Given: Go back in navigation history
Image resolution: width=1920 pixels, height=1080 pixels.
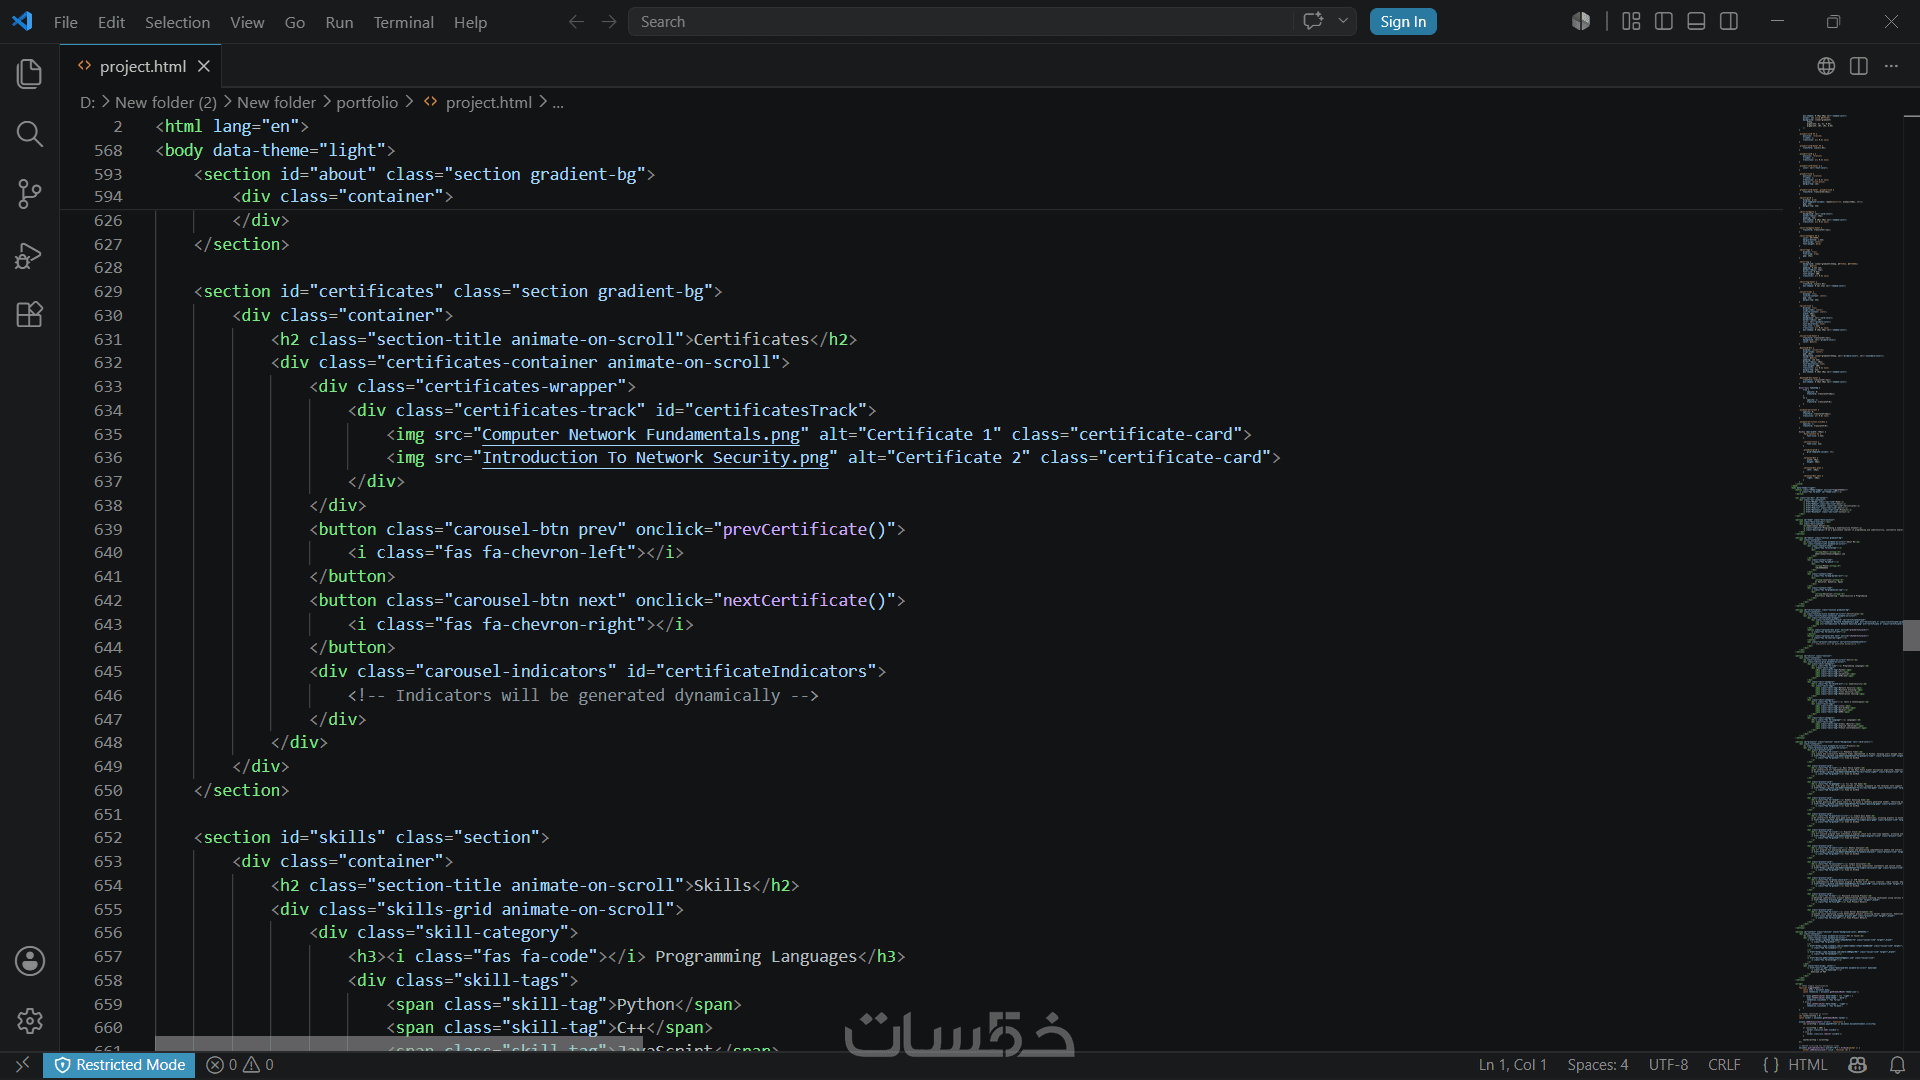Looking at the screenshot, I should pyautogui.click(x=576, y=22).
